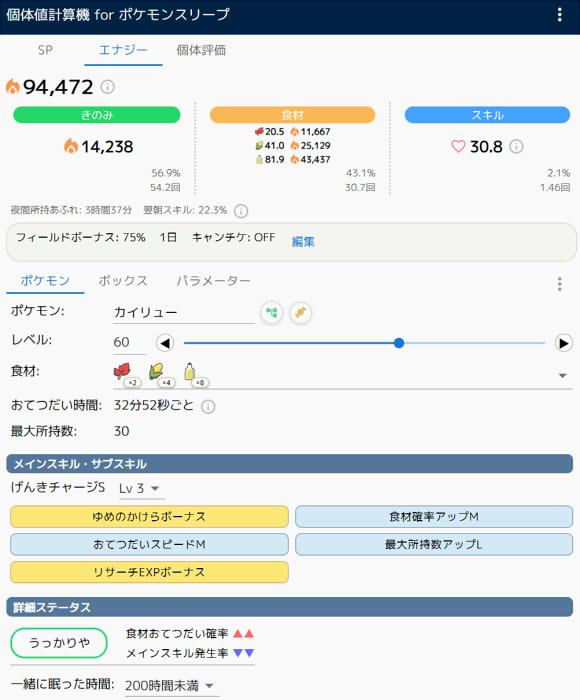Viewport: 580px width, 700px height.
Task: Select the ポケモン tab
Action: click(x=45, y=280)
